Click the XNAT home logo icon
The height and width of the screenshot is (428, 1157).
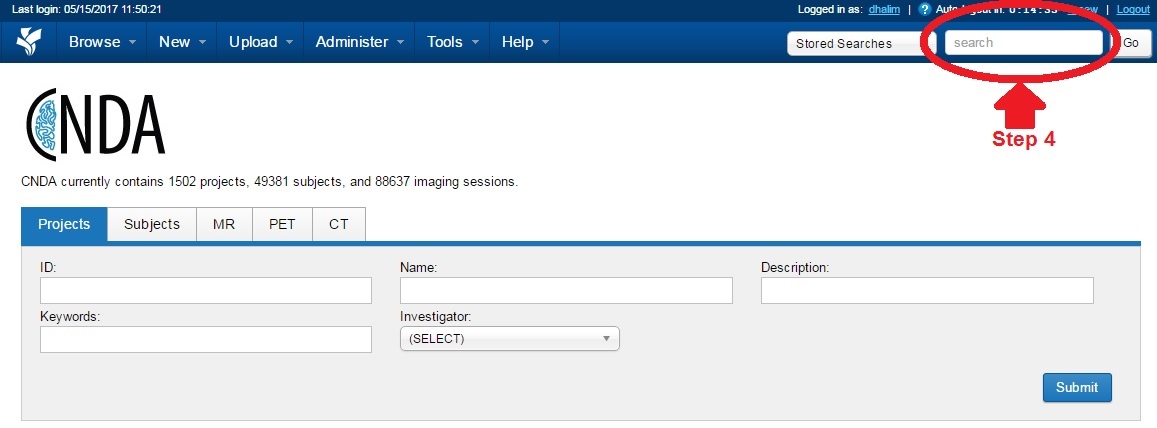(x=28, y=42)
